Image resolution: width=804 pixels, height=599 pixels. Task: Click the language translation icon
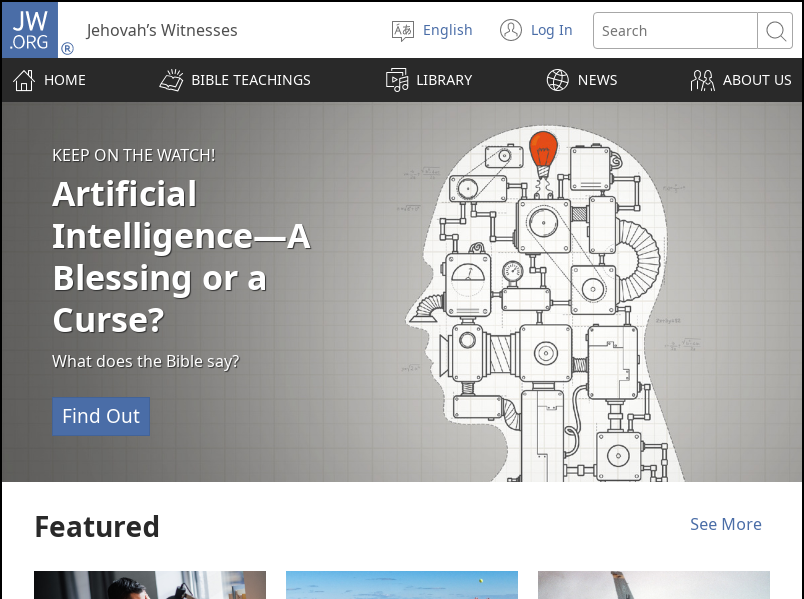[x=402, y=31]
